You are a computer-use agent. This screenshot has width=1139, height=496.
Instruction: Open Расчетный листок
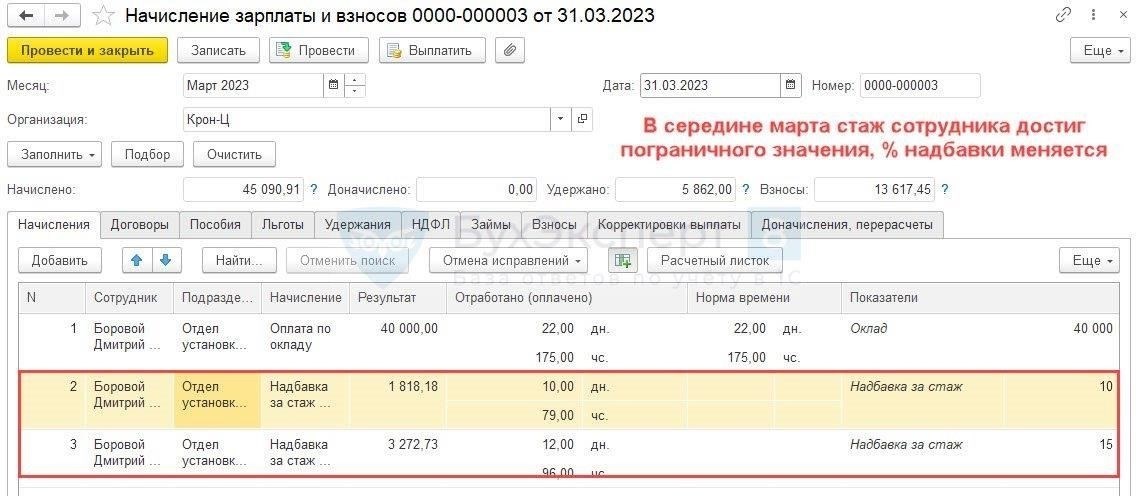tap(715, 261)
